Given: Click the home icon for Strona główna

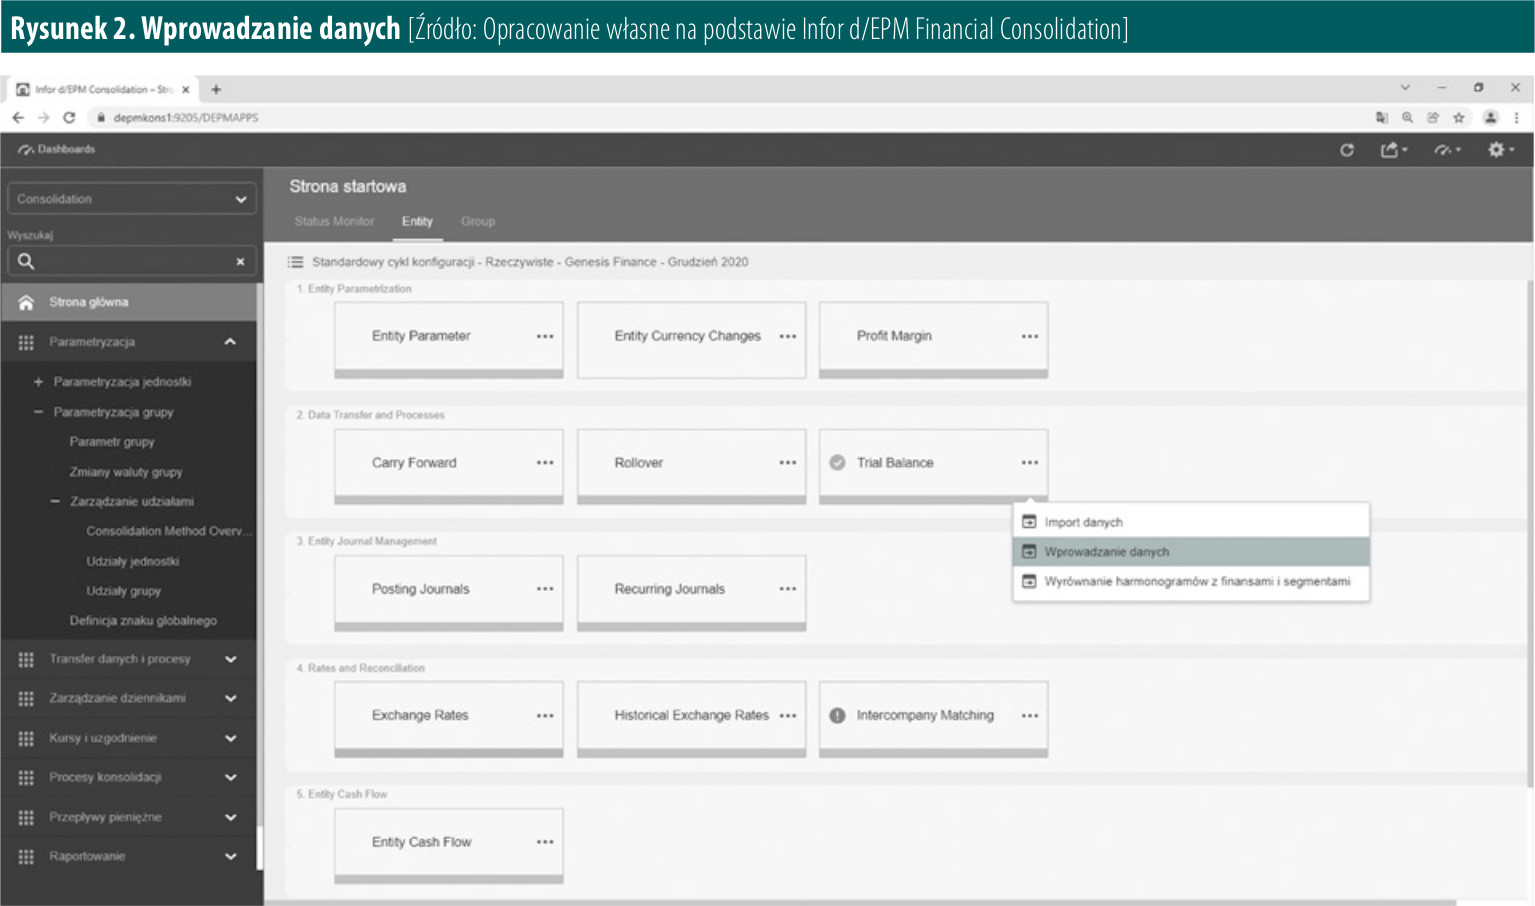Looking at the screenshot, I should [x=26, y=302].
